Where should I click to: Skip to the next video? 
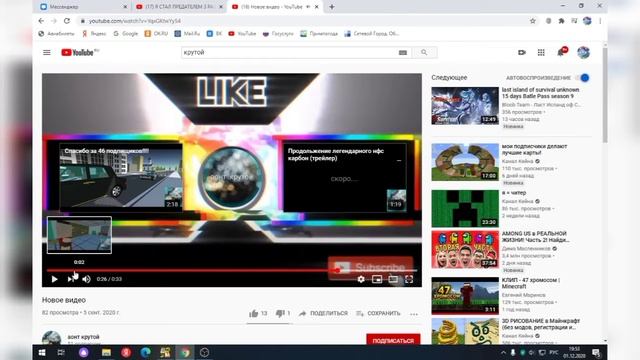(x=71, y=279)
